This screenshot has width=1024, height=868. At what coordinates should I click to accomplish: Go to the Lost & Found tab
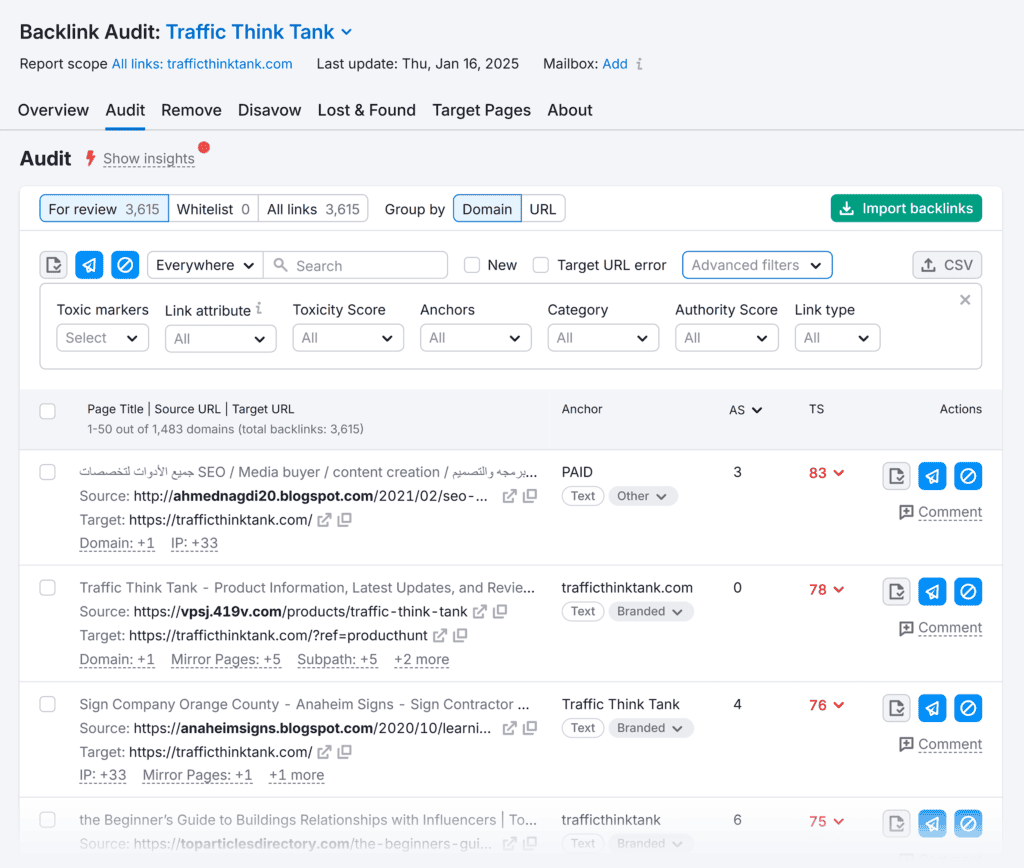(x=366, y=110)
